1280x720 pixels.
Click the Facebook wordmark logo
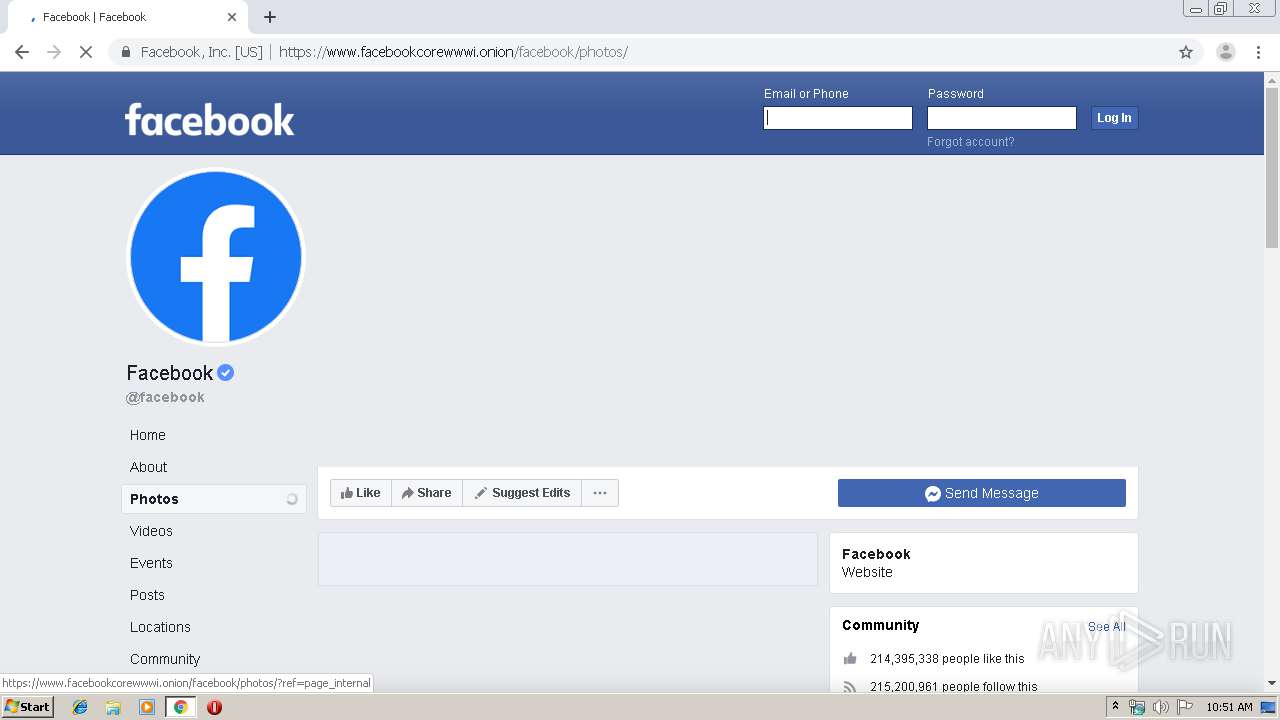[209, 120]
